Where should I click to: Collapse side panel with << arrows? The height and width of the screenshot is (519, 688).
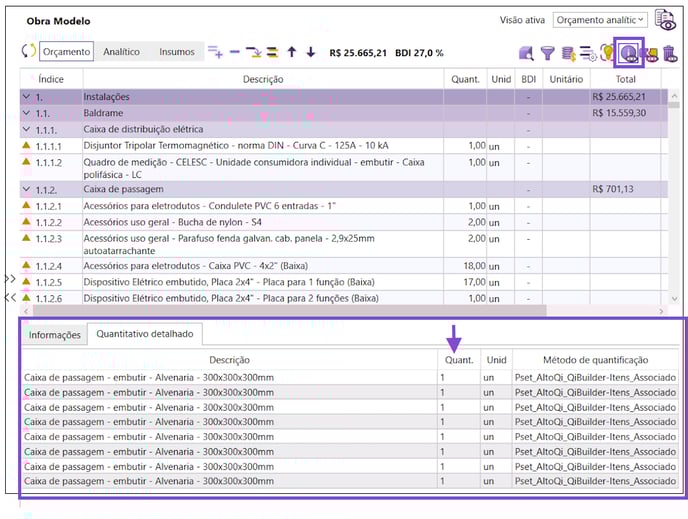[x=10, y=297]
